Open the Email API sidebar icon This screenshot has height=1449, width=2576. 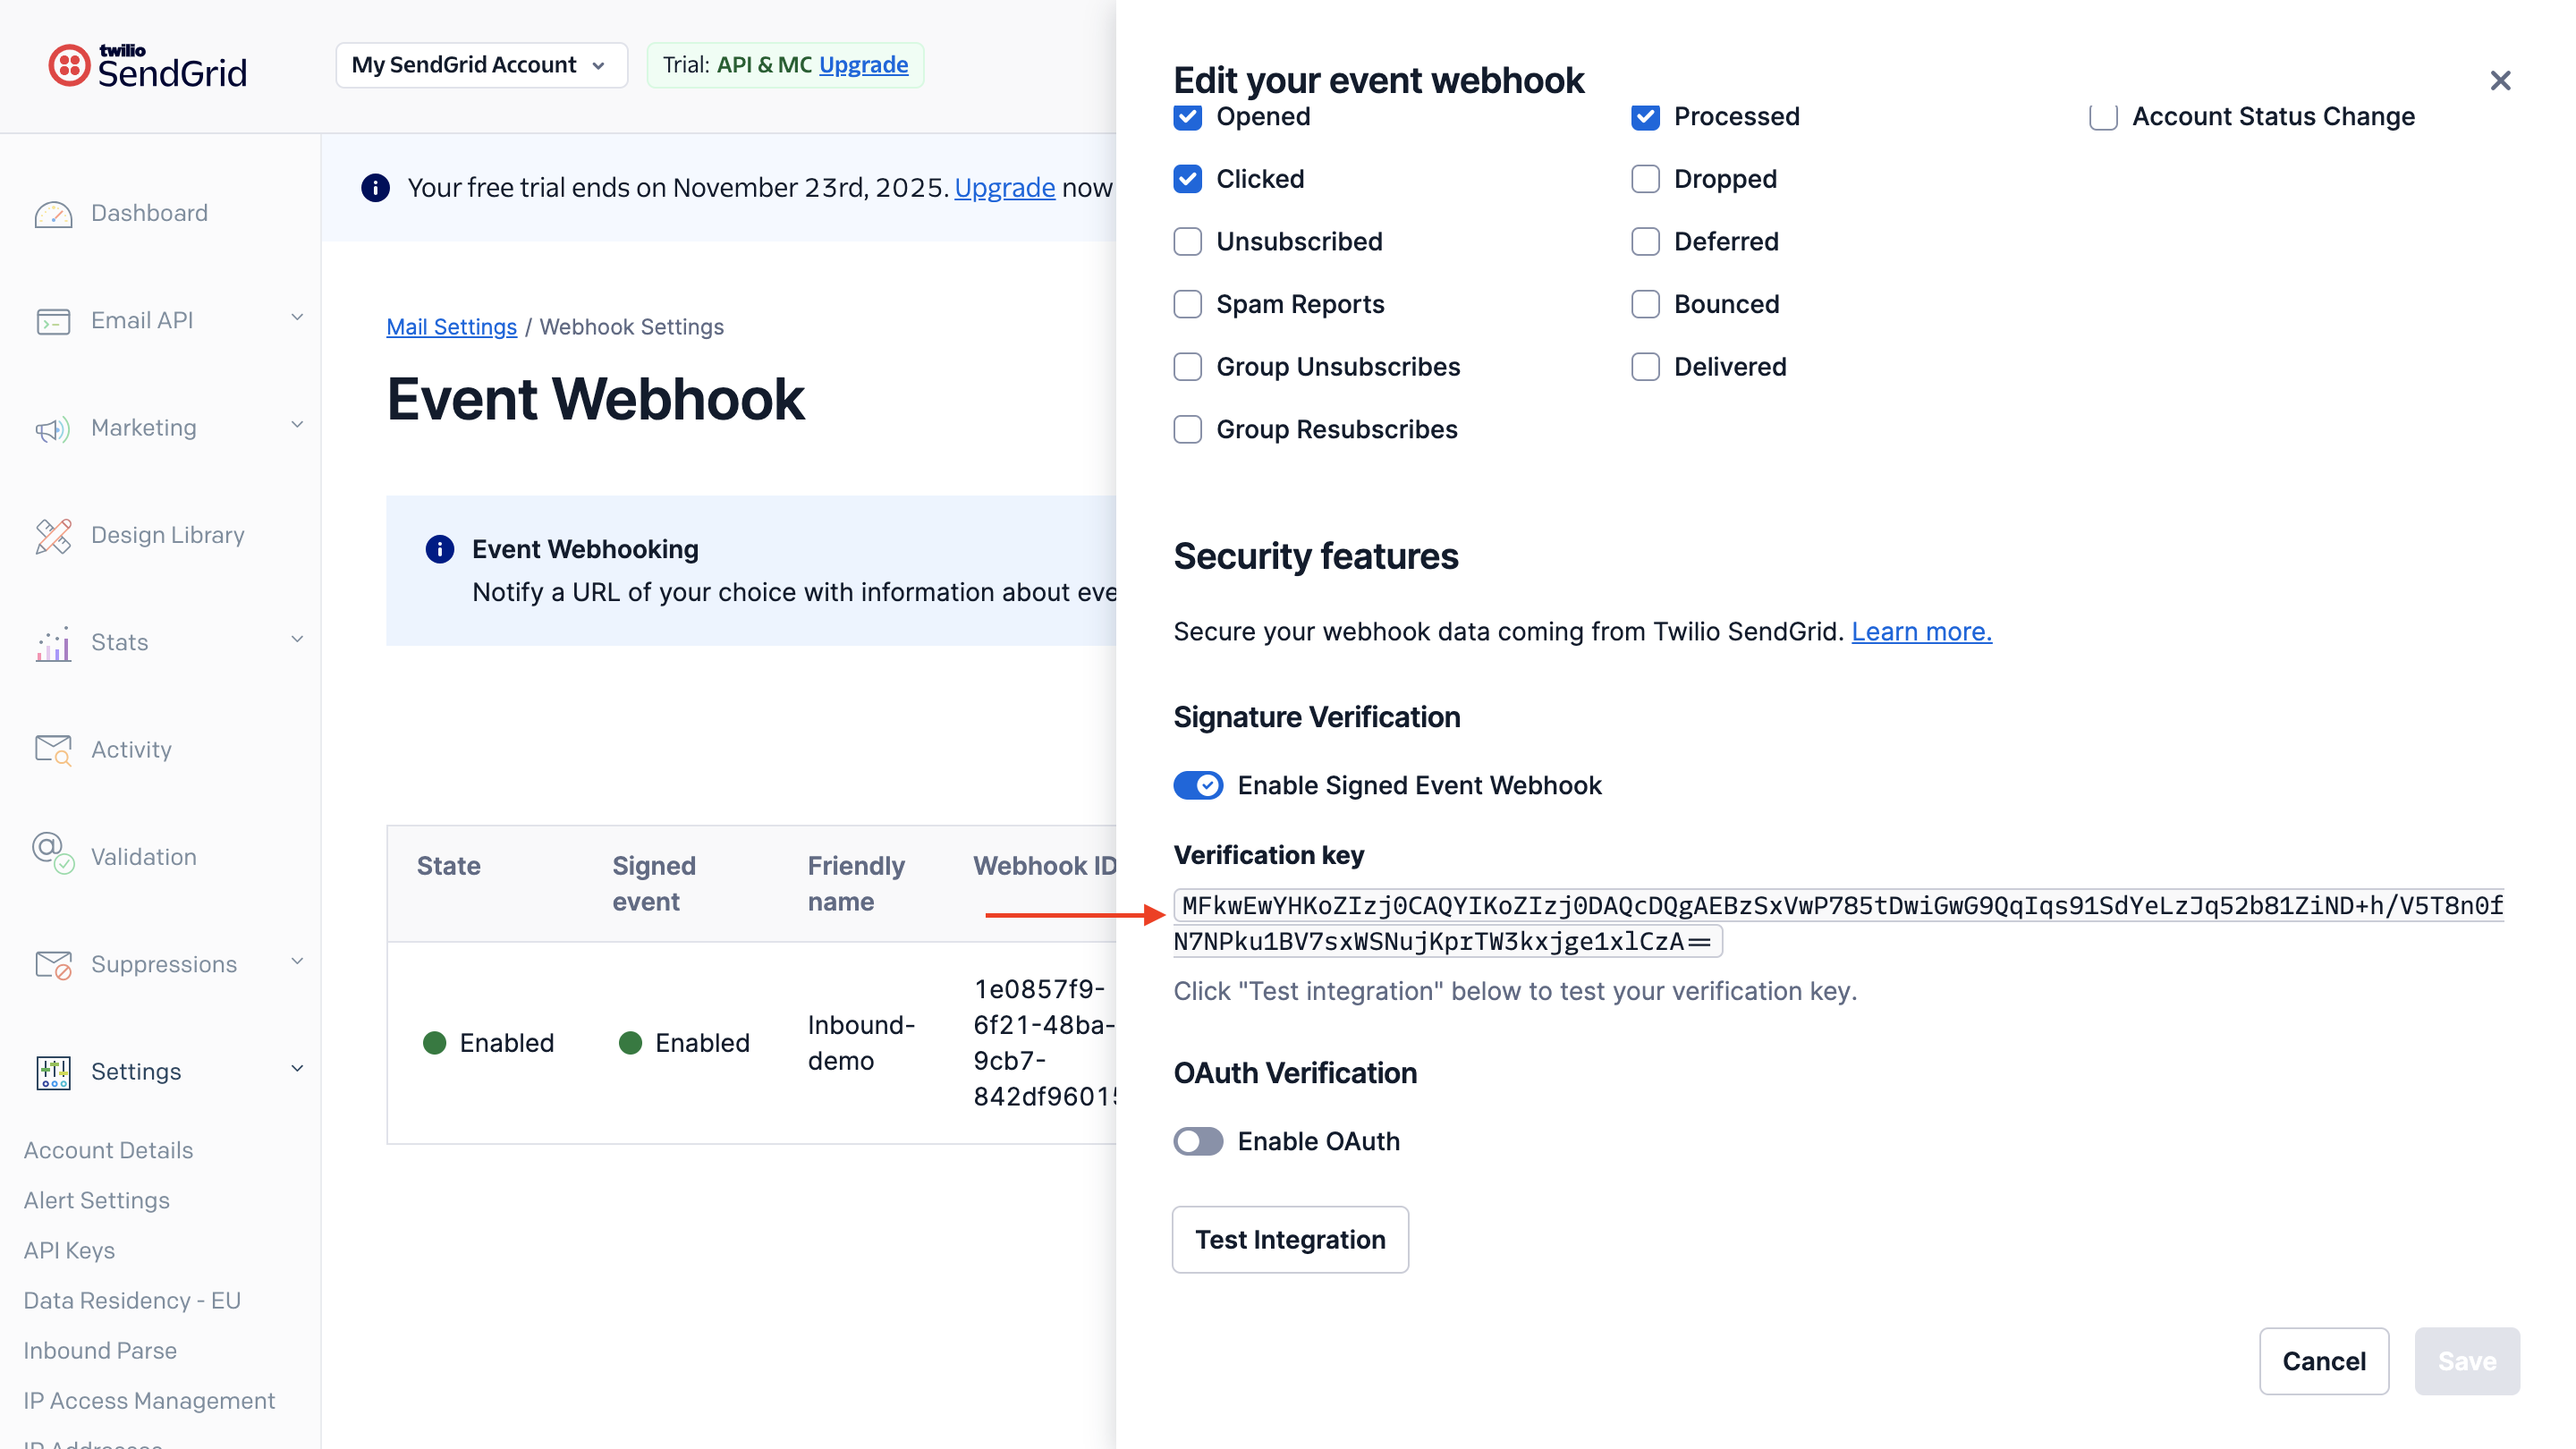coord(54,321)
